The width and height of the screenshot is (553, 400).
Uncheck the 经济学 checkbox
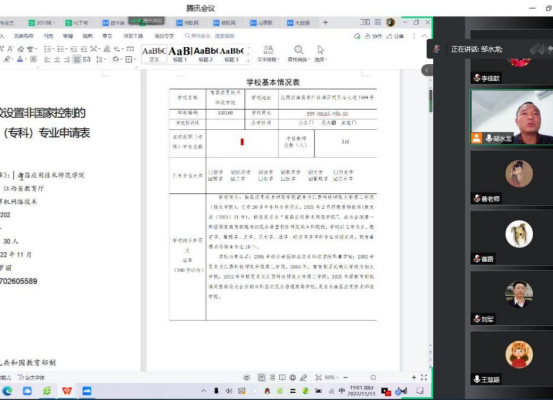coord(233,172)
